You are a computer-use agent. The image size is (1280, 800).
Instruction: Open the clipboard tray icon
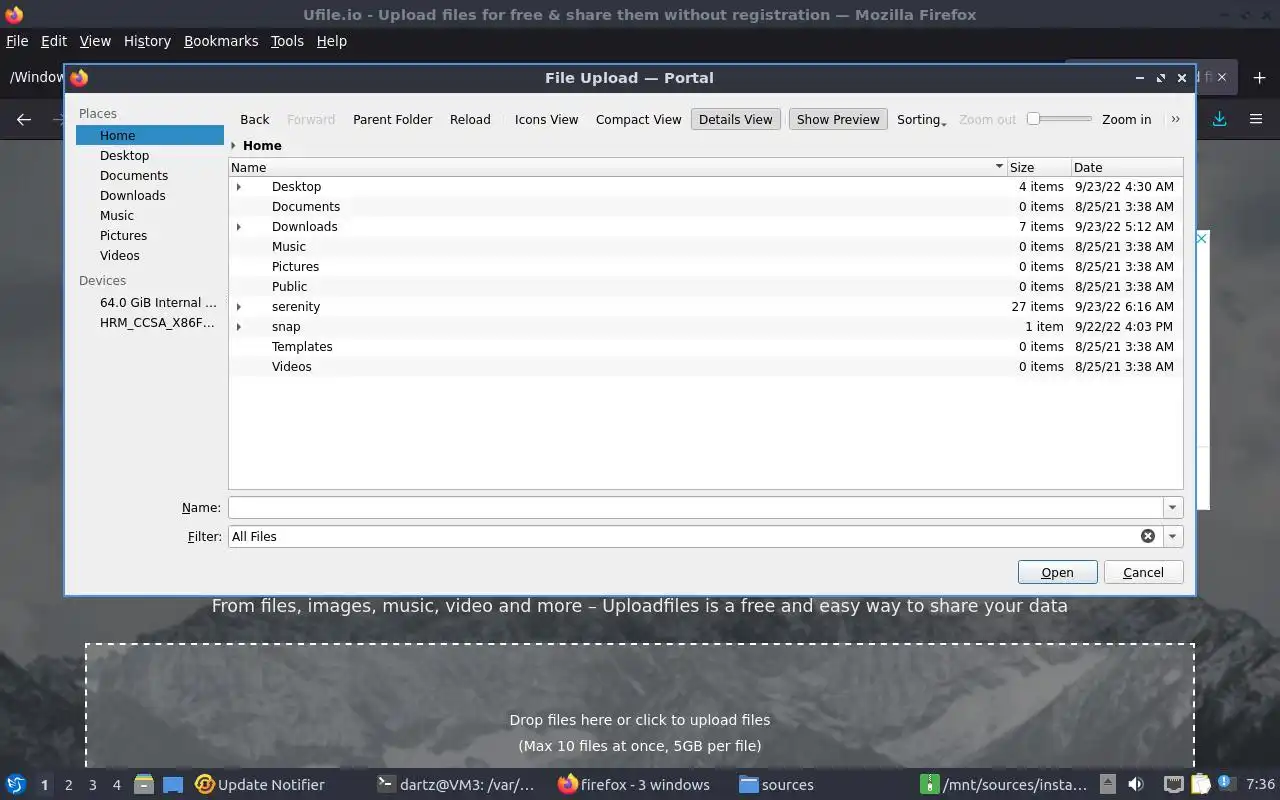point(1200,784)
